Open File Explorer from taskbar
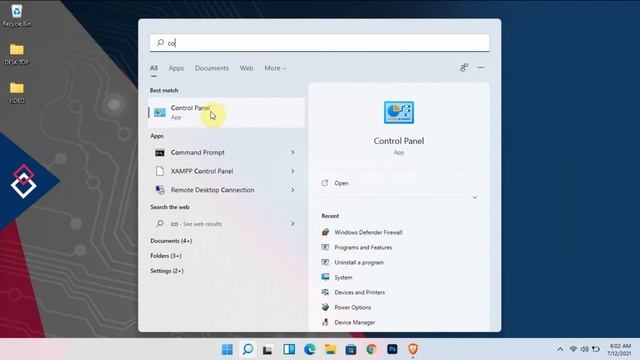Image resolution: width=640 pixels, height=360 pixels. 330,349
